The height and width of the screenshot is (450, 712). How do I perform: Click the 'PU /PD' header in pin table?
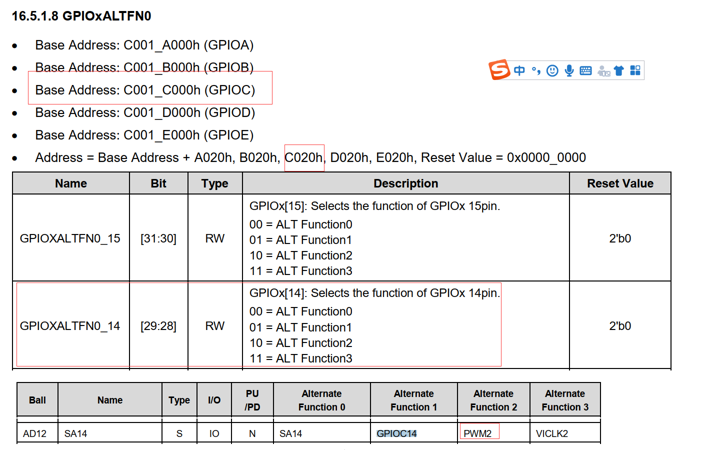point(252,400)
